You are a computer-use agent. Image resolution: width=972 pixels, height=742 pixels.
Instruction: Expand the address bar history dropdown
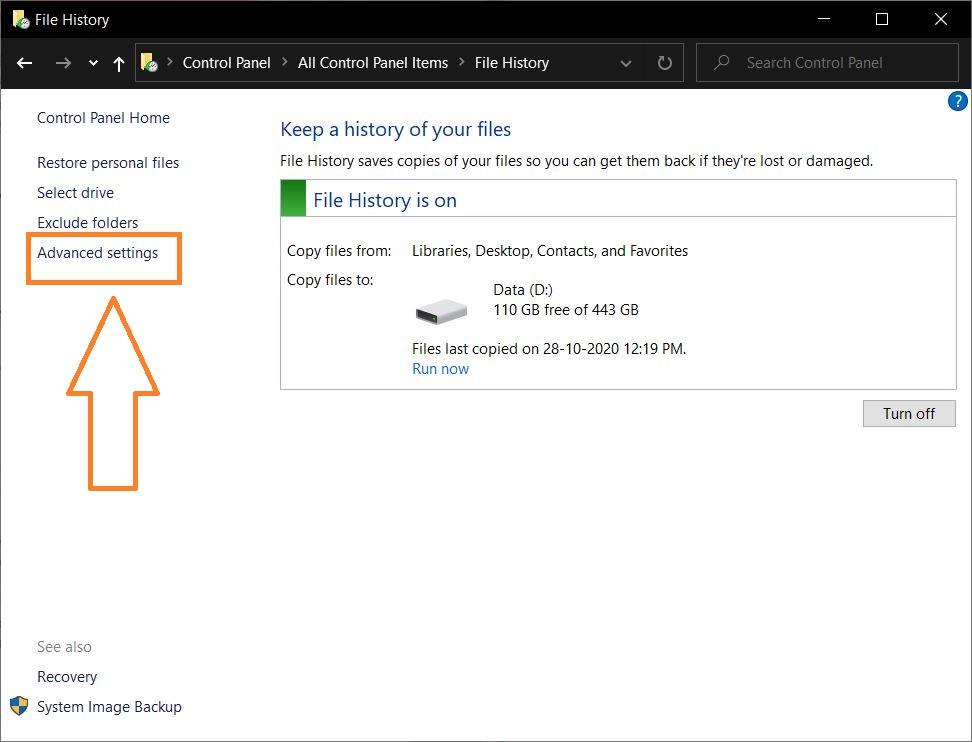click(x=626, y=63)
